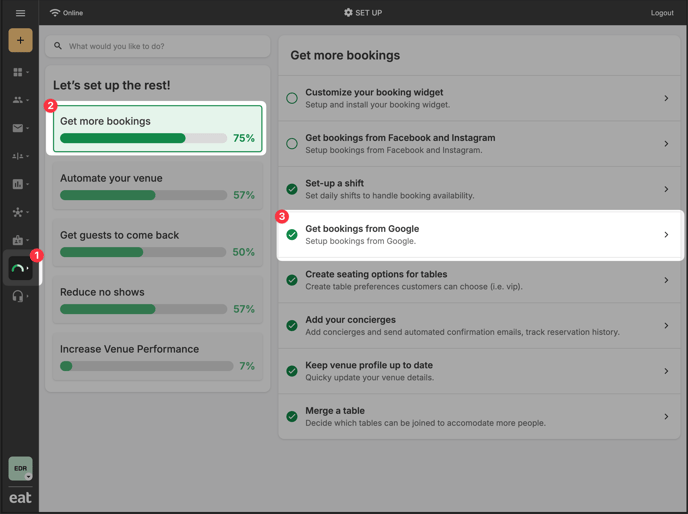Open 'Get bookings from Google' task
The width and height of the screenshot is (688, 514).
(479, 235)
